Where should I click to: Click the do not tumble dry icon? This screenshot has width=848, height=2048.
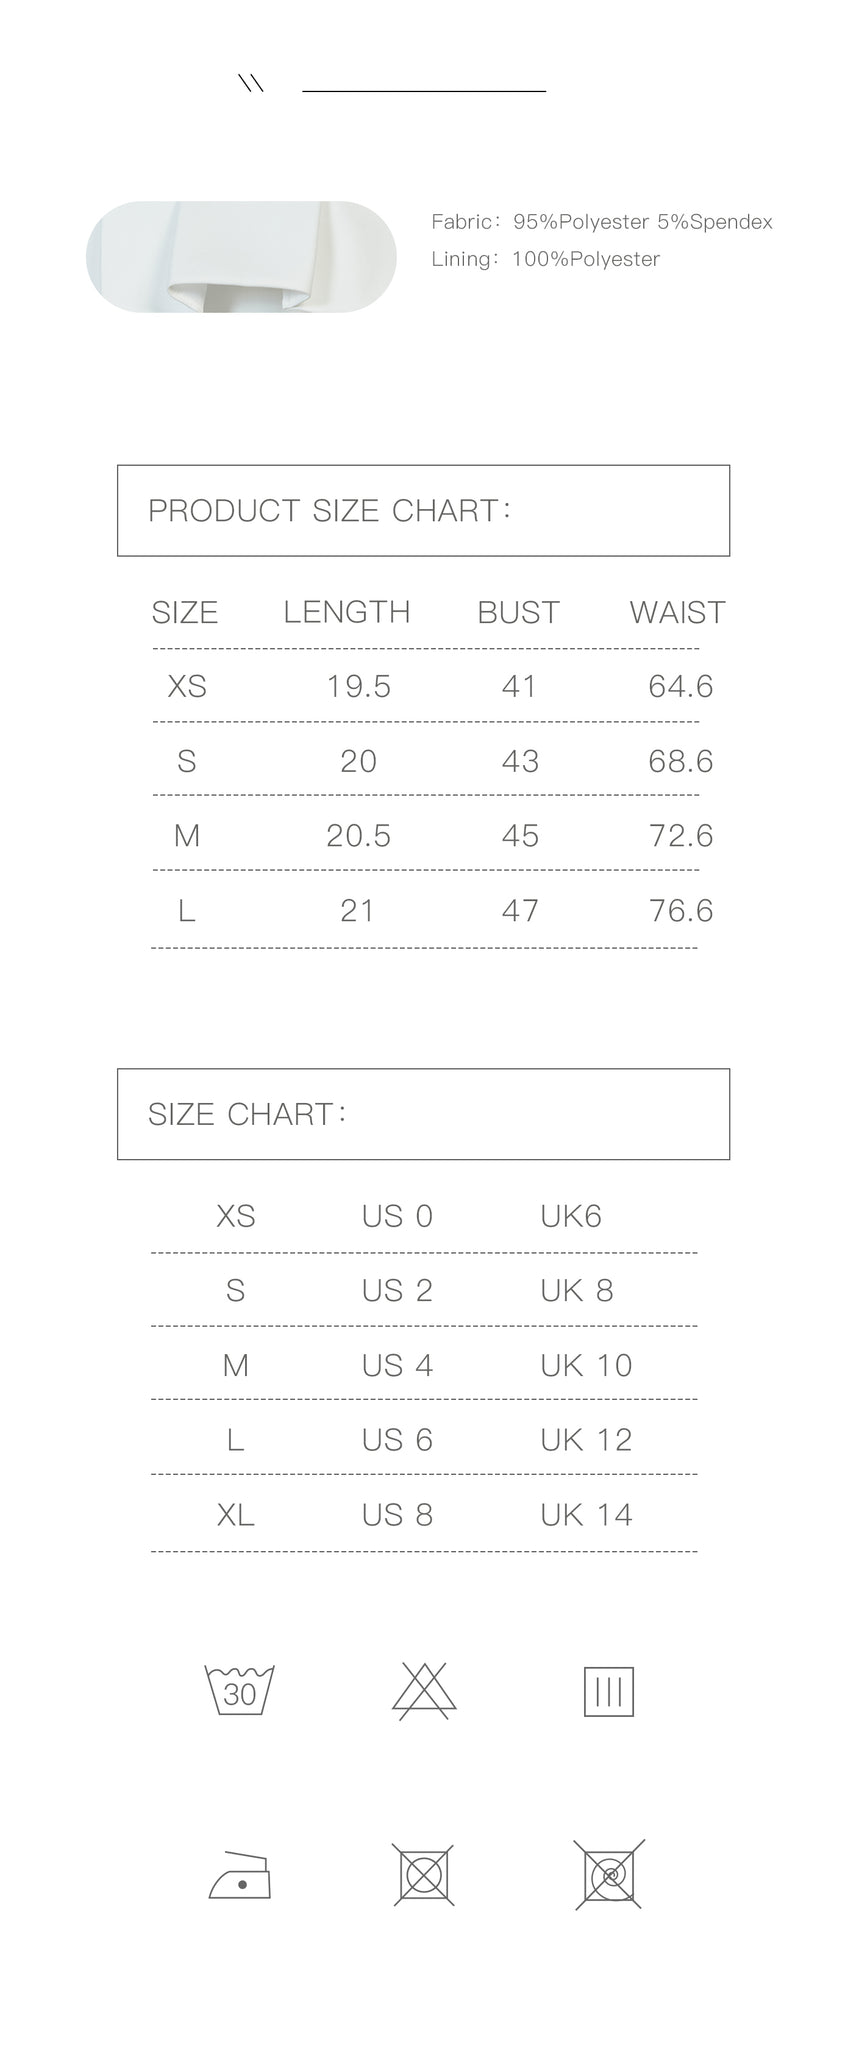pyautogui.click(x=424, y=1875)
